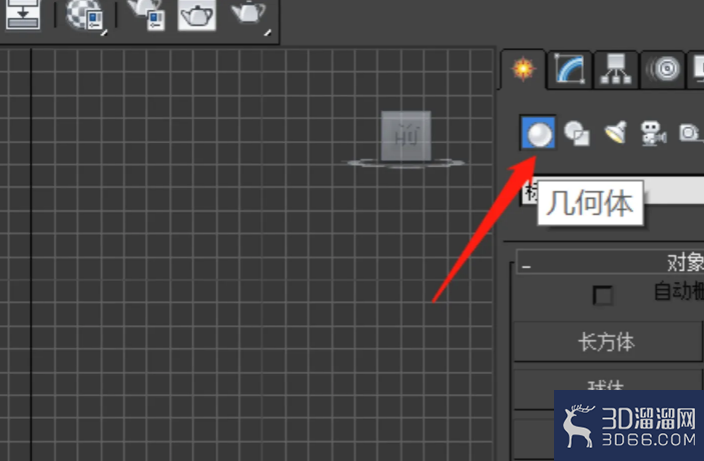Select the Lights spotlight category icon
Image resolution: width=704 pixels, height=461 pixels.
click(x=616, y=133)
